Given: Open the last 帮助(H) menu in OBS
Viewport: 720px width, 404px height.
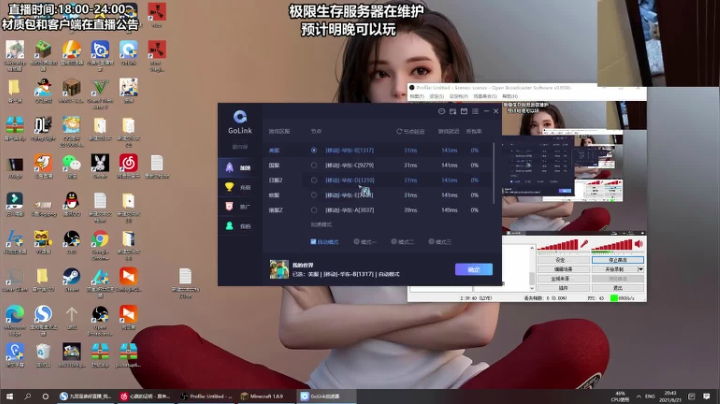Looking at the screenshot, I should 510,96.
